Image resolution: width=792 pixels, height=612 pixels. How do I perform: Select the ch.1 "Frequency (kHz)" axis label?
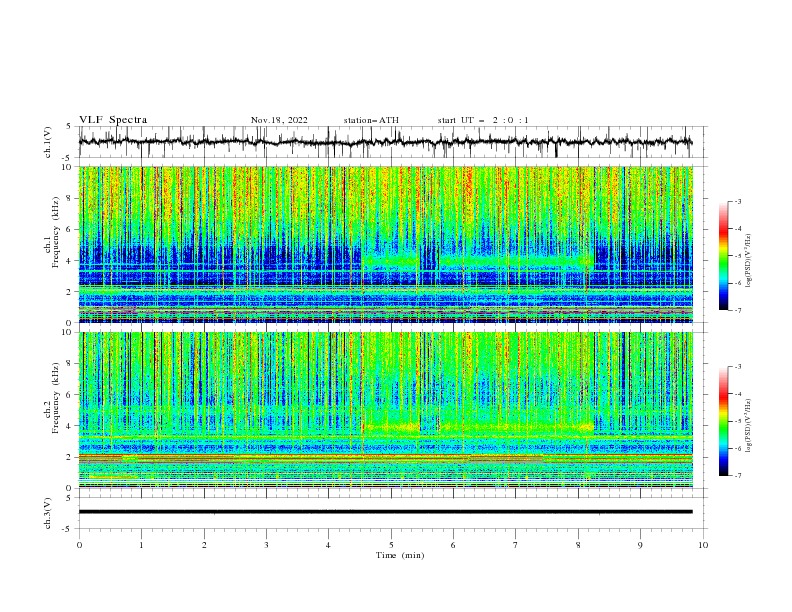point(55,231)
